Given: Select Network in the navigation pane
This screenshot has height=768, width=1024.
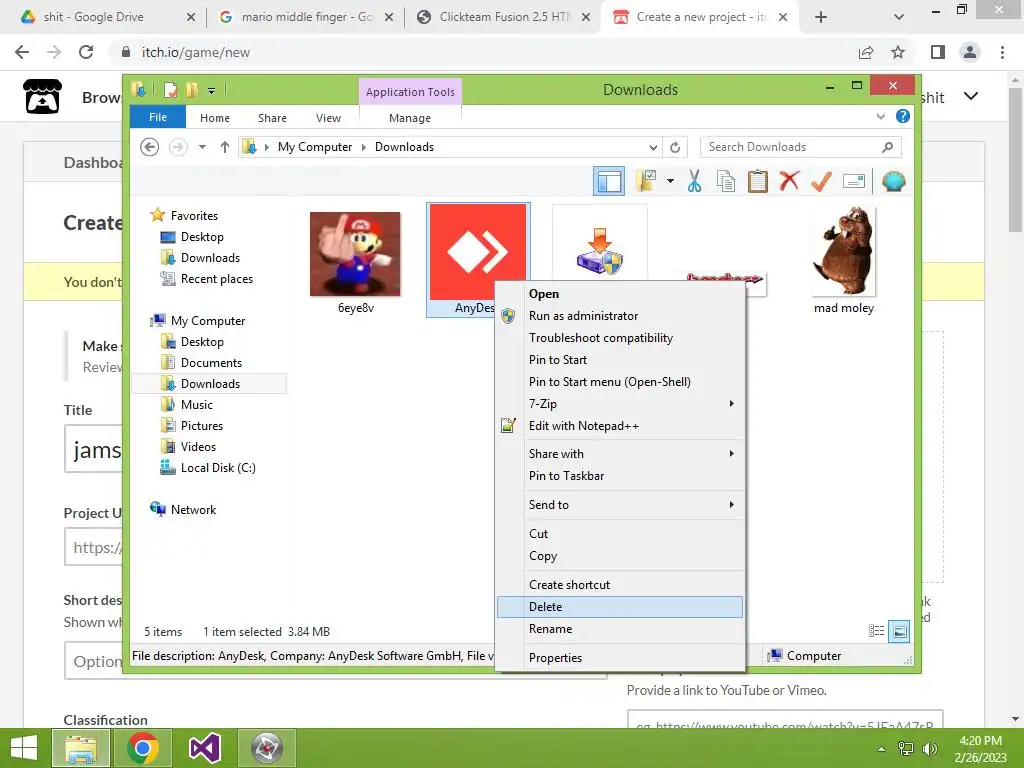Looking at the screenshot, I should (x=193, y=510).
